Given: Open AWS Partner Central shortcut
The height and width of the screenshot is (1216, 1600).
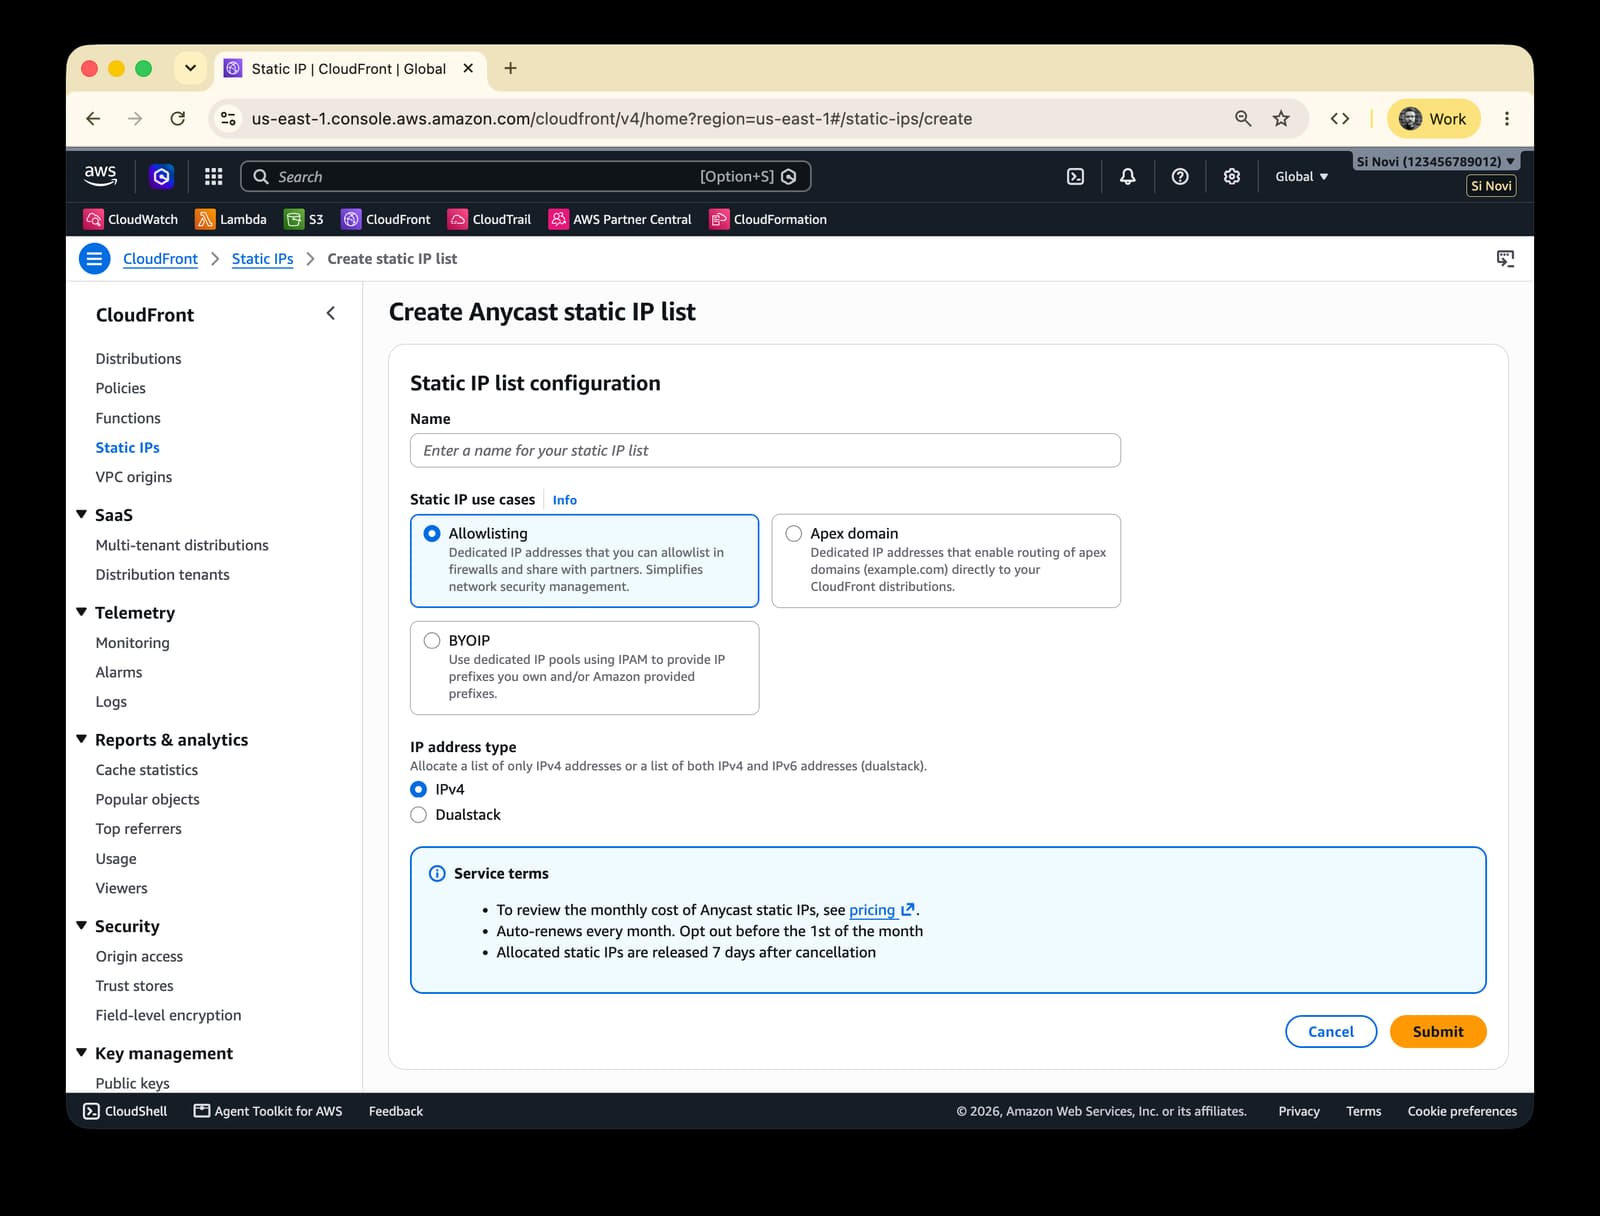Looking at the screenshot, I should click(x=620, y=219).
